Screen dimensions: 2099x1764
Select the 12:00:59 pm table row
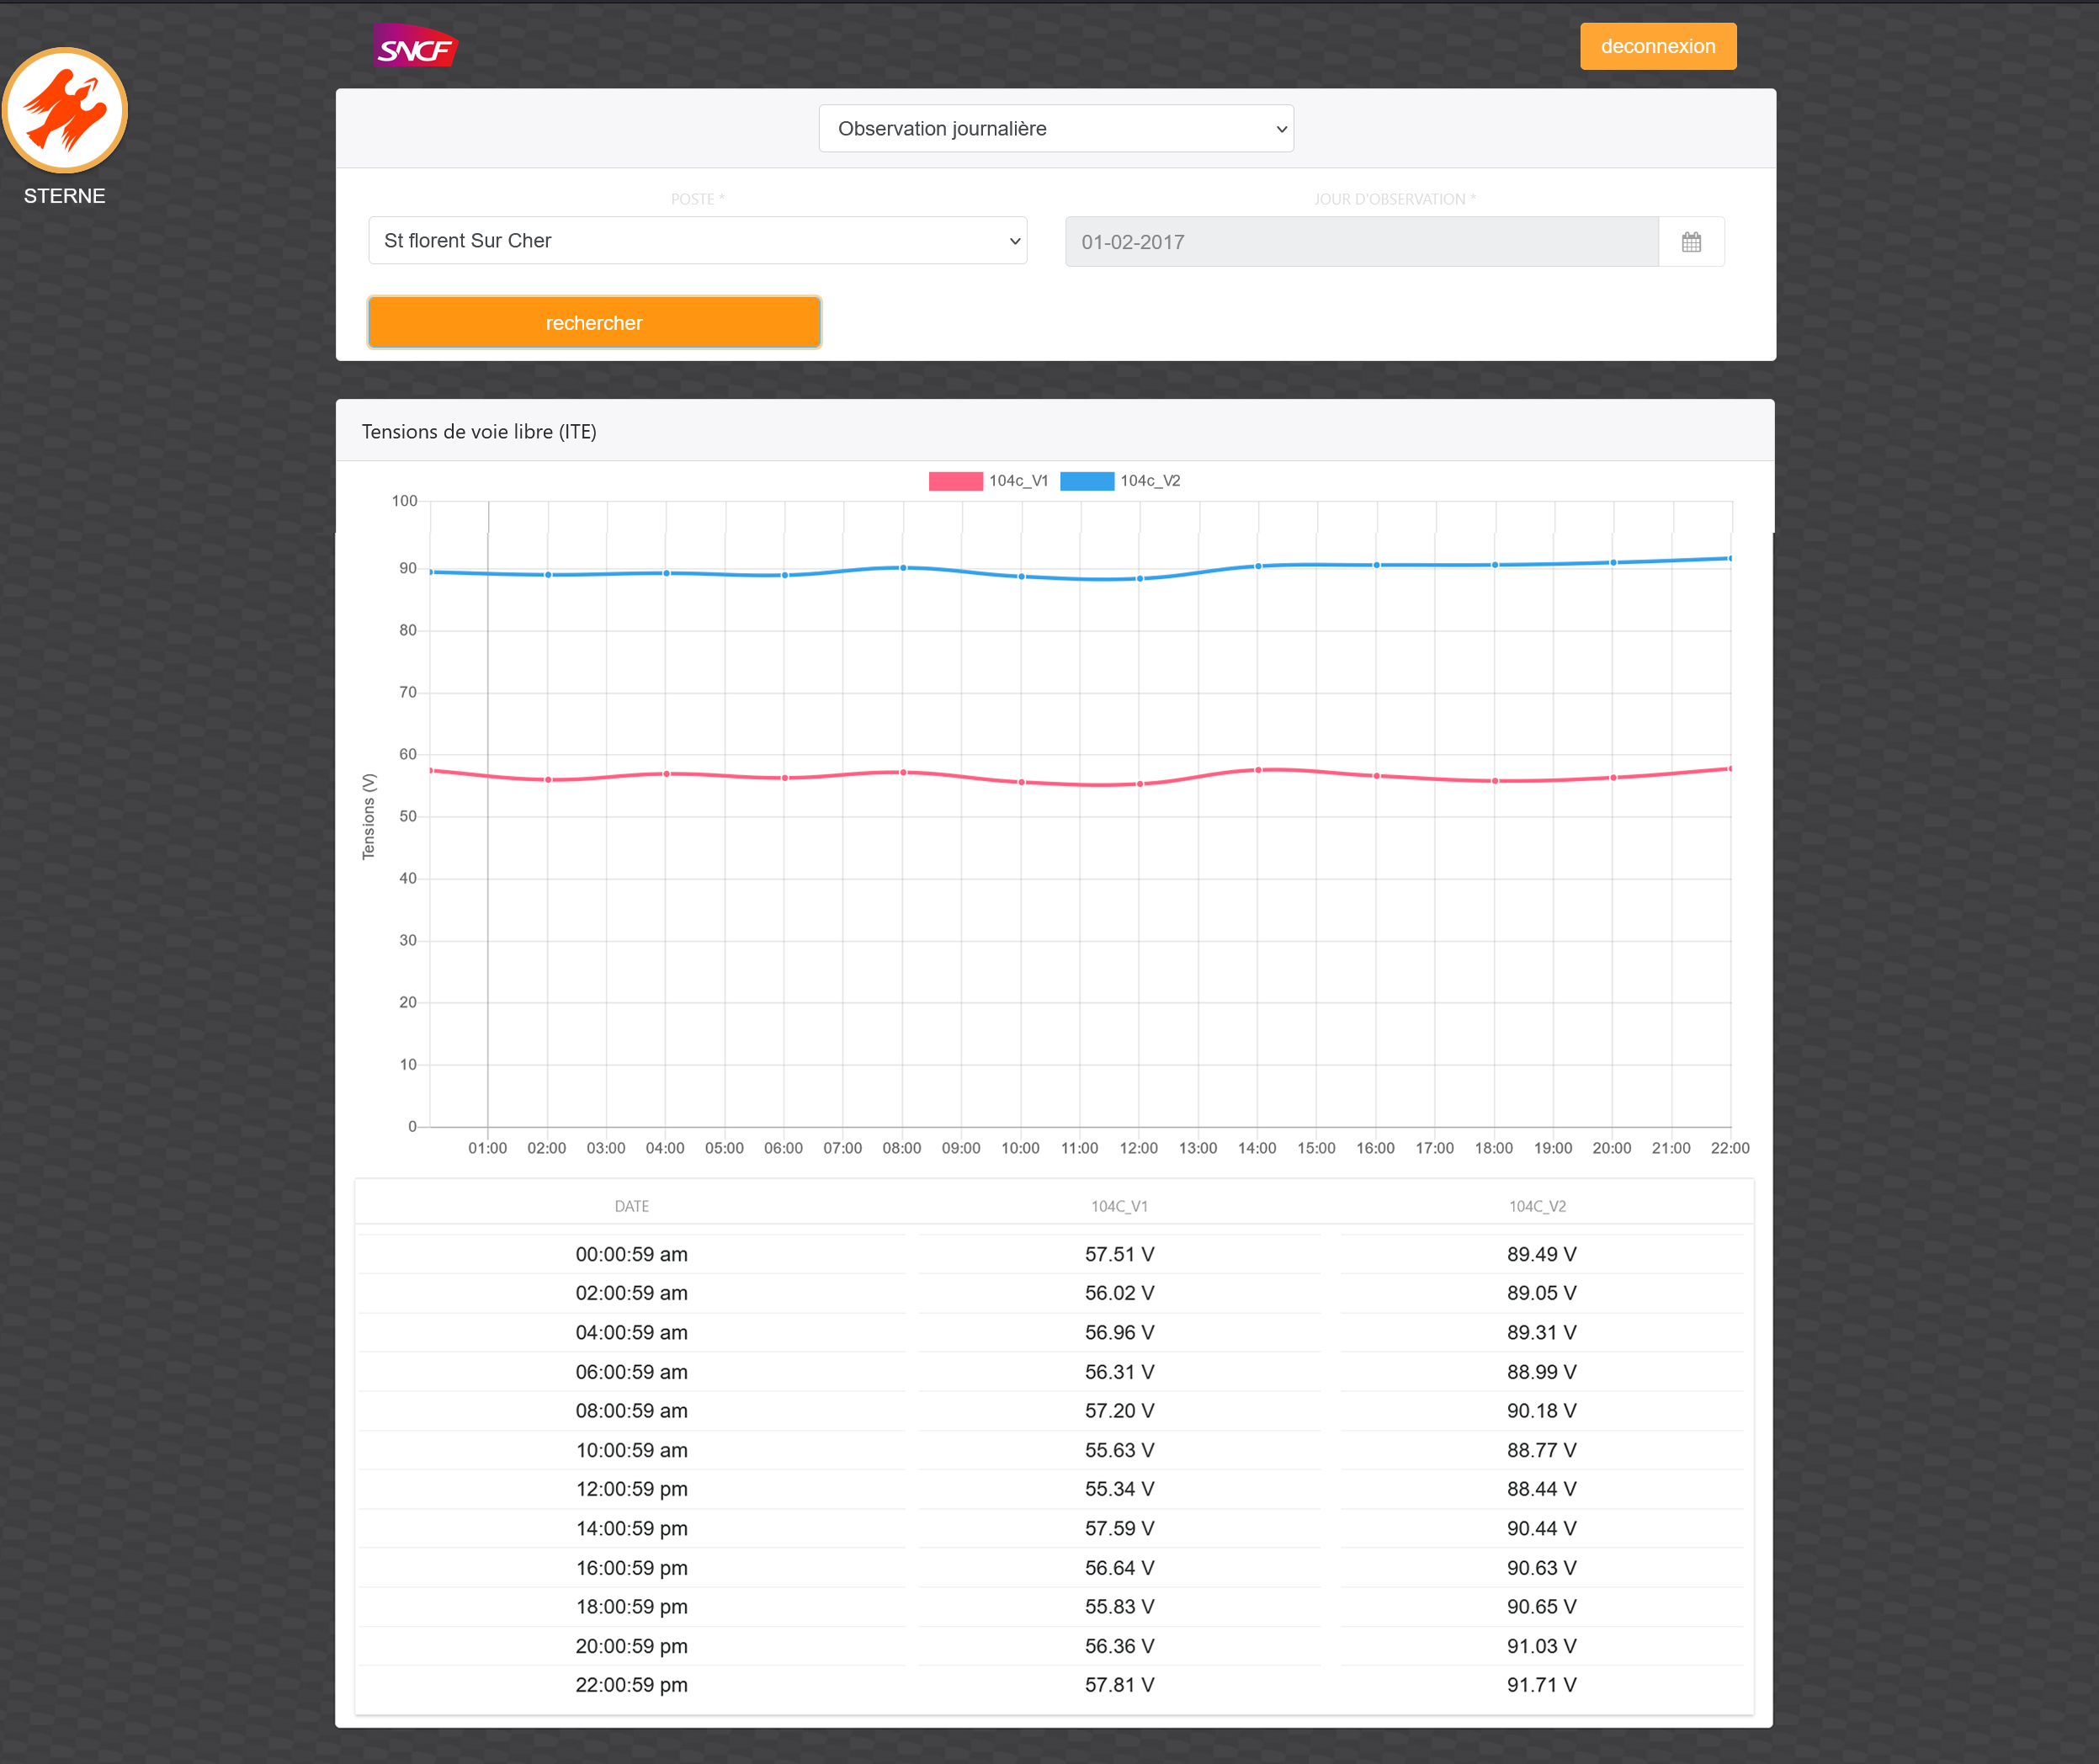(x=631, y=1489)
